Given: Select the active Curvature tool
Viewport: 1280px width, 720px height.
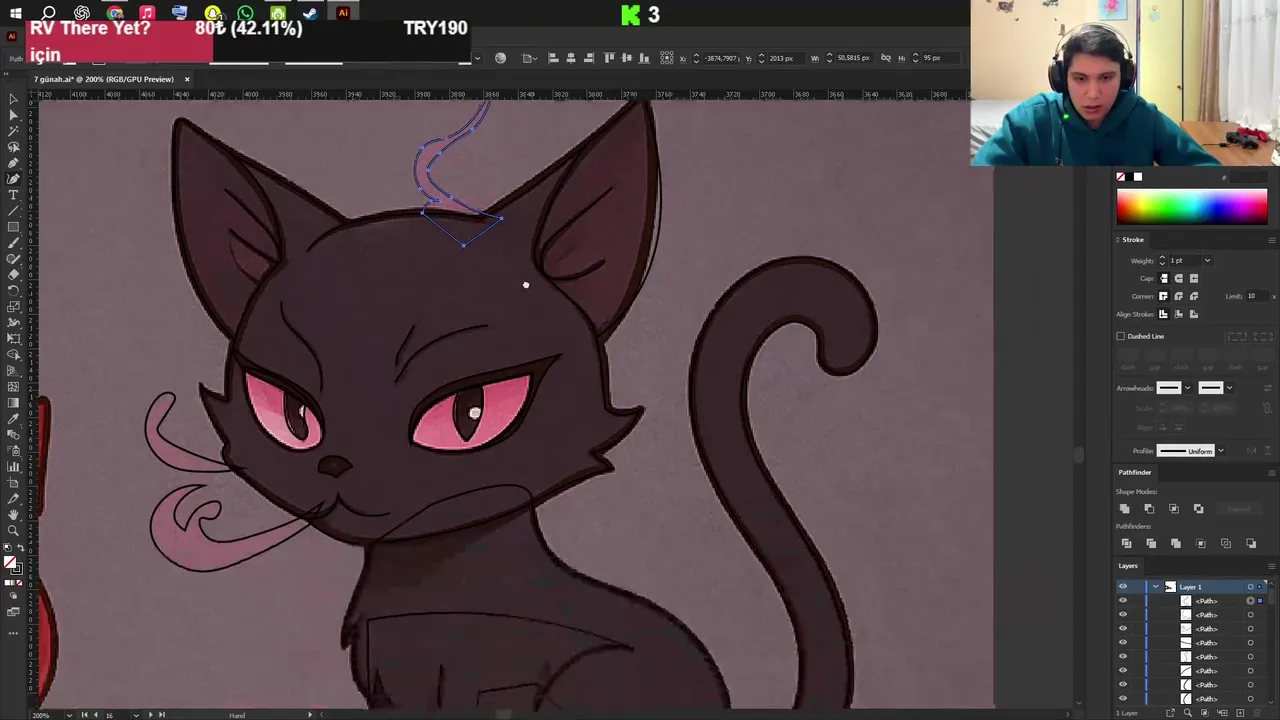Looking at the screenshot, I should pyautogui.click(x=13, y=179).
